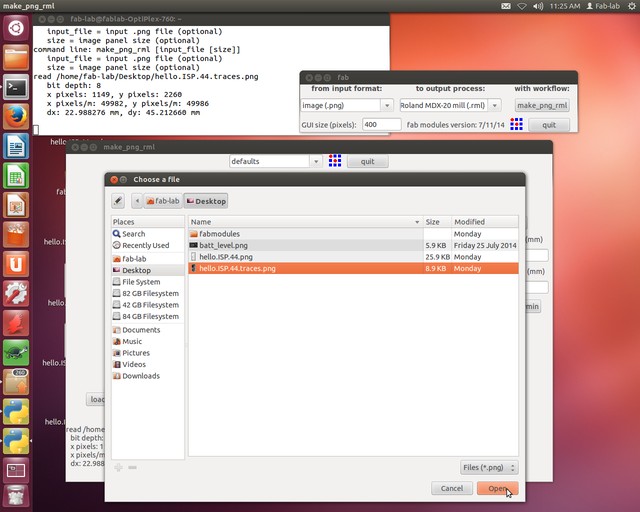
Task: Open the Music bookmark
Action: [x=147, y=341]
